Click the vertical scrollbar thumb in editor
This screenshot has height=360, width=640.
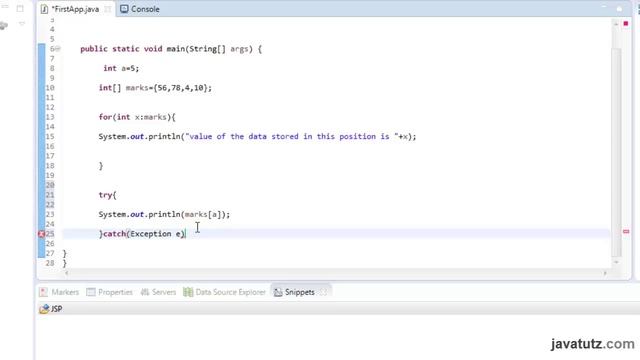(x=616, y=152)
